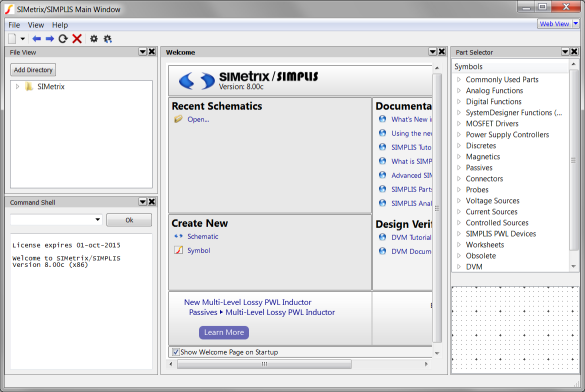Click the Welcome page horizontal scrollbar thumb
Image resolution: width=585 pixels, height=392 pixels.
click(x=264, y=364)
